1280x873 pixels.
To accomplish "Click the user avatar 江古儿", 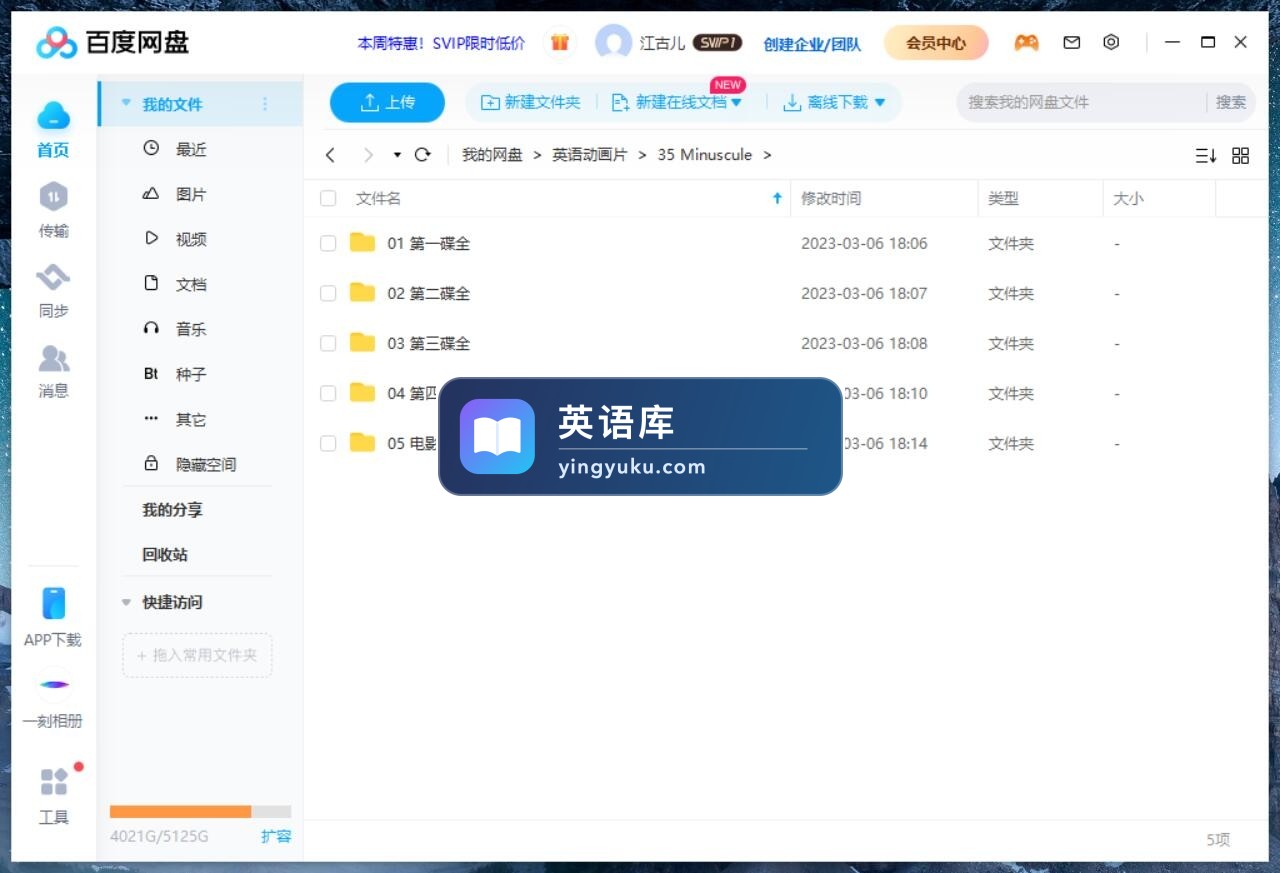I will coord(613,43).
